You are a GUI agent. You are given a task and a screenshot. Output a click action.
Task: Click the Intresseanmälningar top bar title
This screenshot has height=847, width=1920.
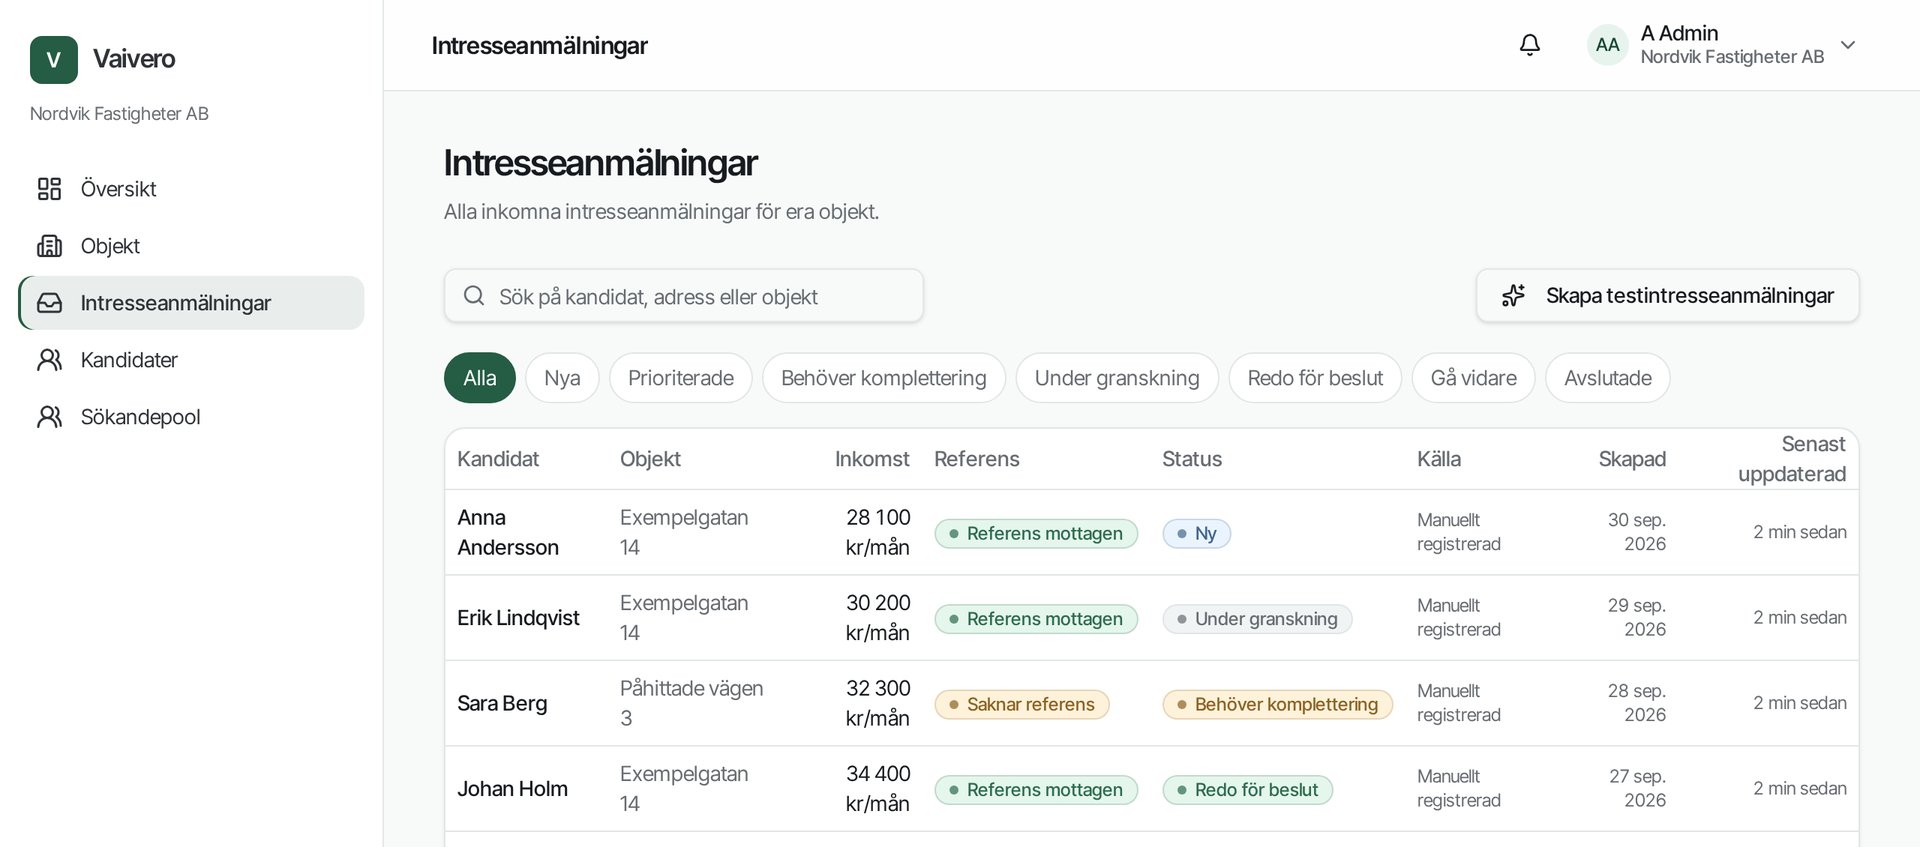pyautogui.click(x=539, y=46)
